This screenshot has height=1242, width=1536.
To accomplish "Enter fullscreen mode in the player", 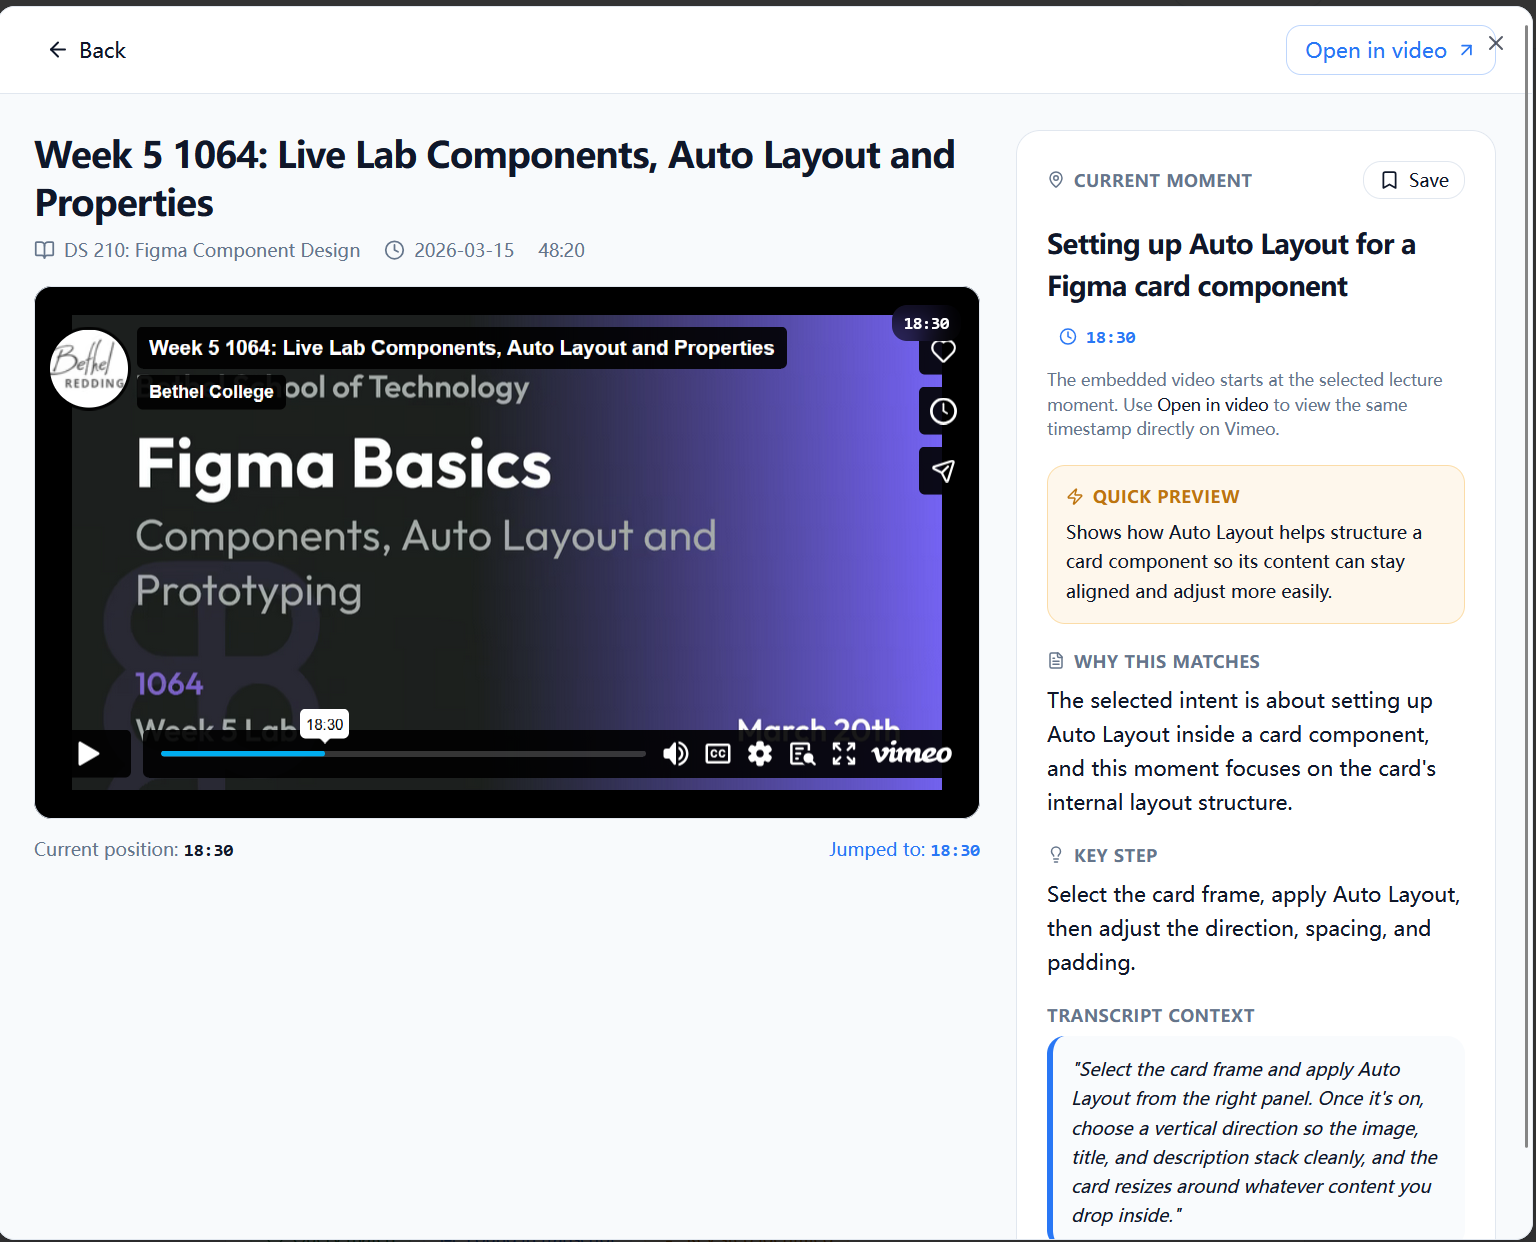I will 844,754.
